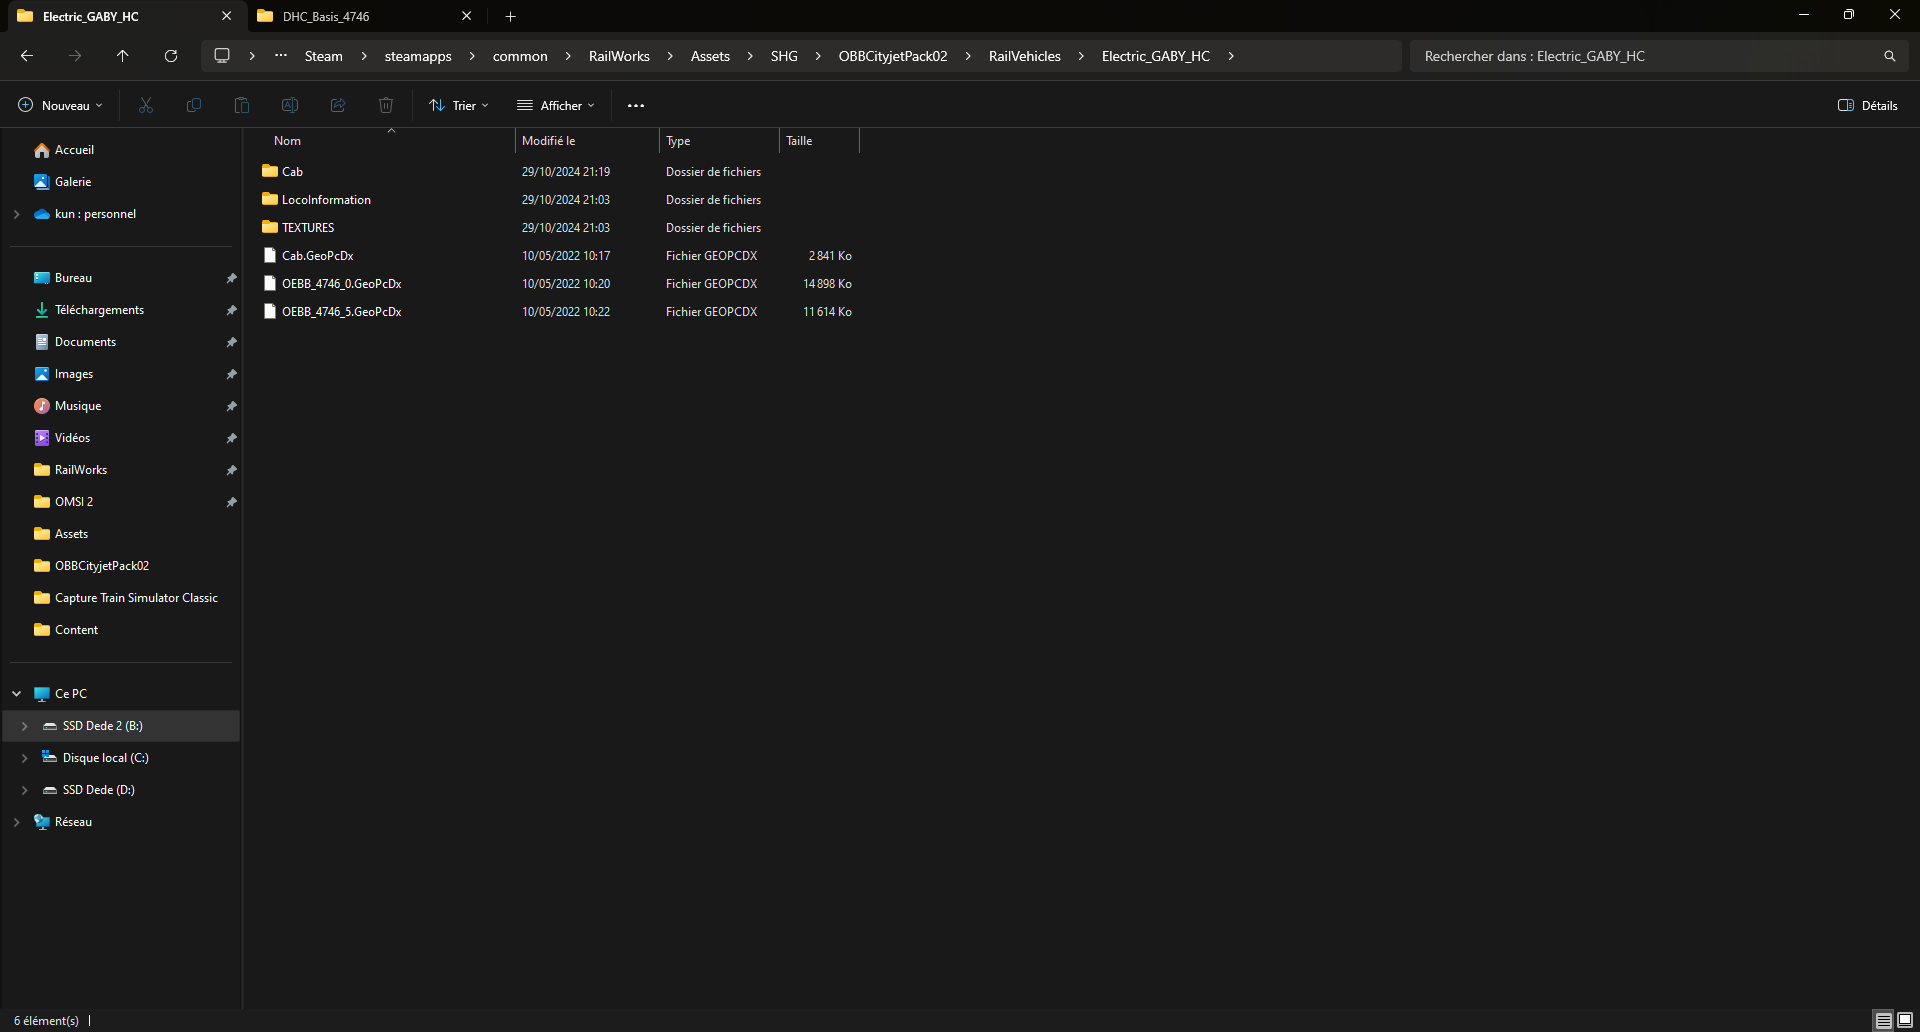
Task: Open the three-dots more options menu
Action: coord(636,105)
